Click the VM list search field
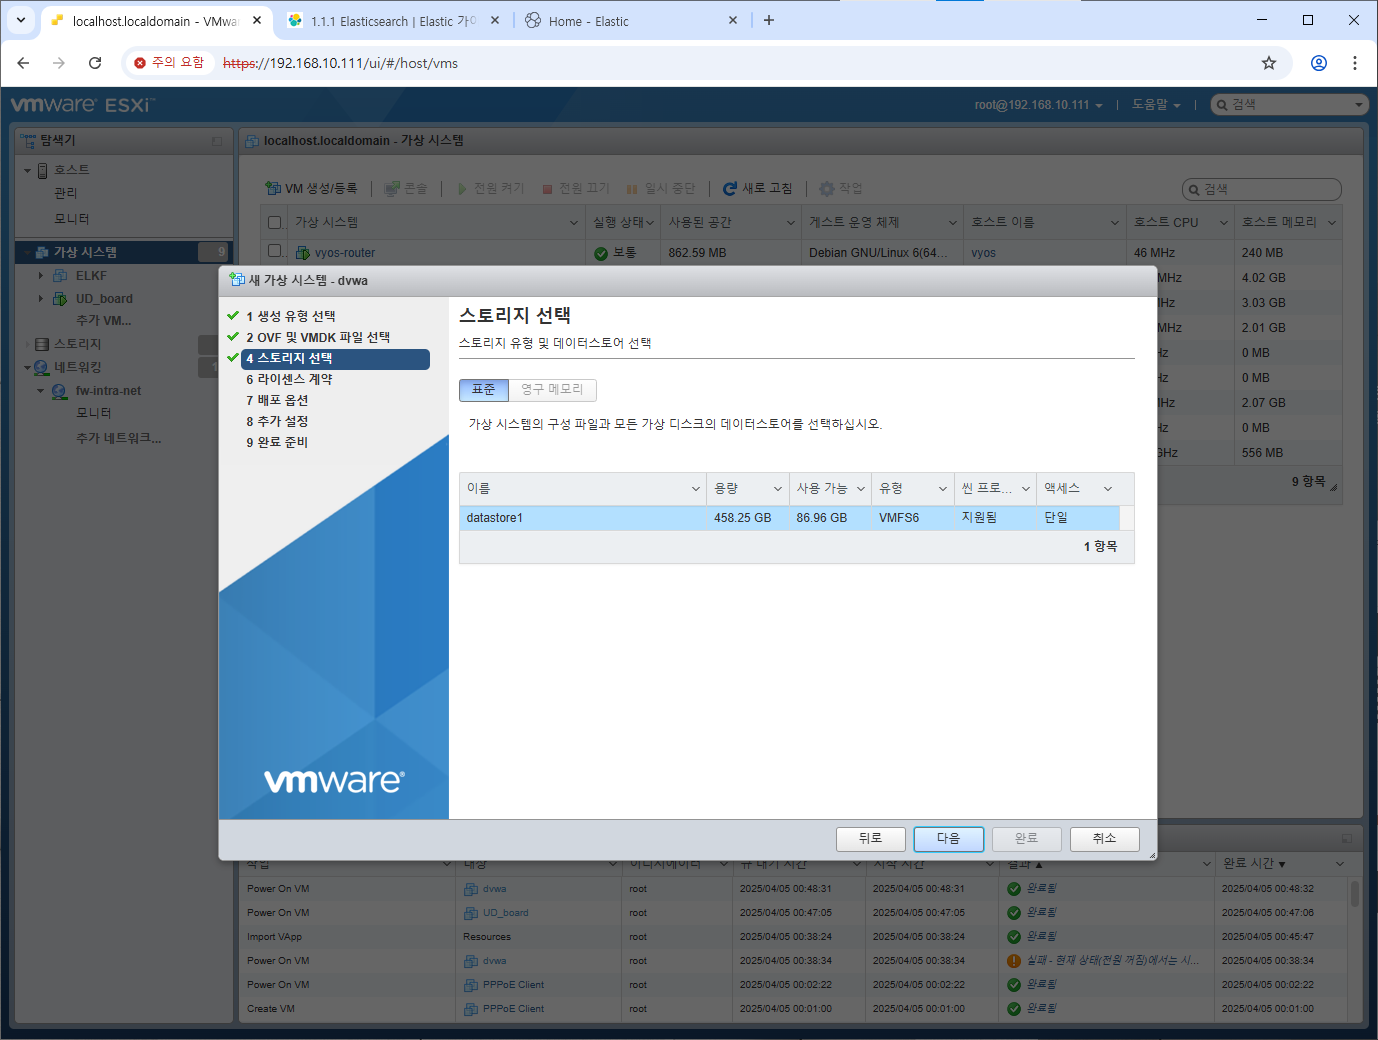Screen dimensions: 1378x1040 [1262, 189]
